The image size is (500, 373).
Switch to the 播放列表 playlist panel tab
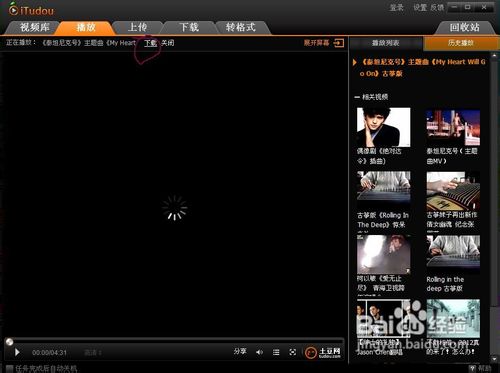coord(385,43)
